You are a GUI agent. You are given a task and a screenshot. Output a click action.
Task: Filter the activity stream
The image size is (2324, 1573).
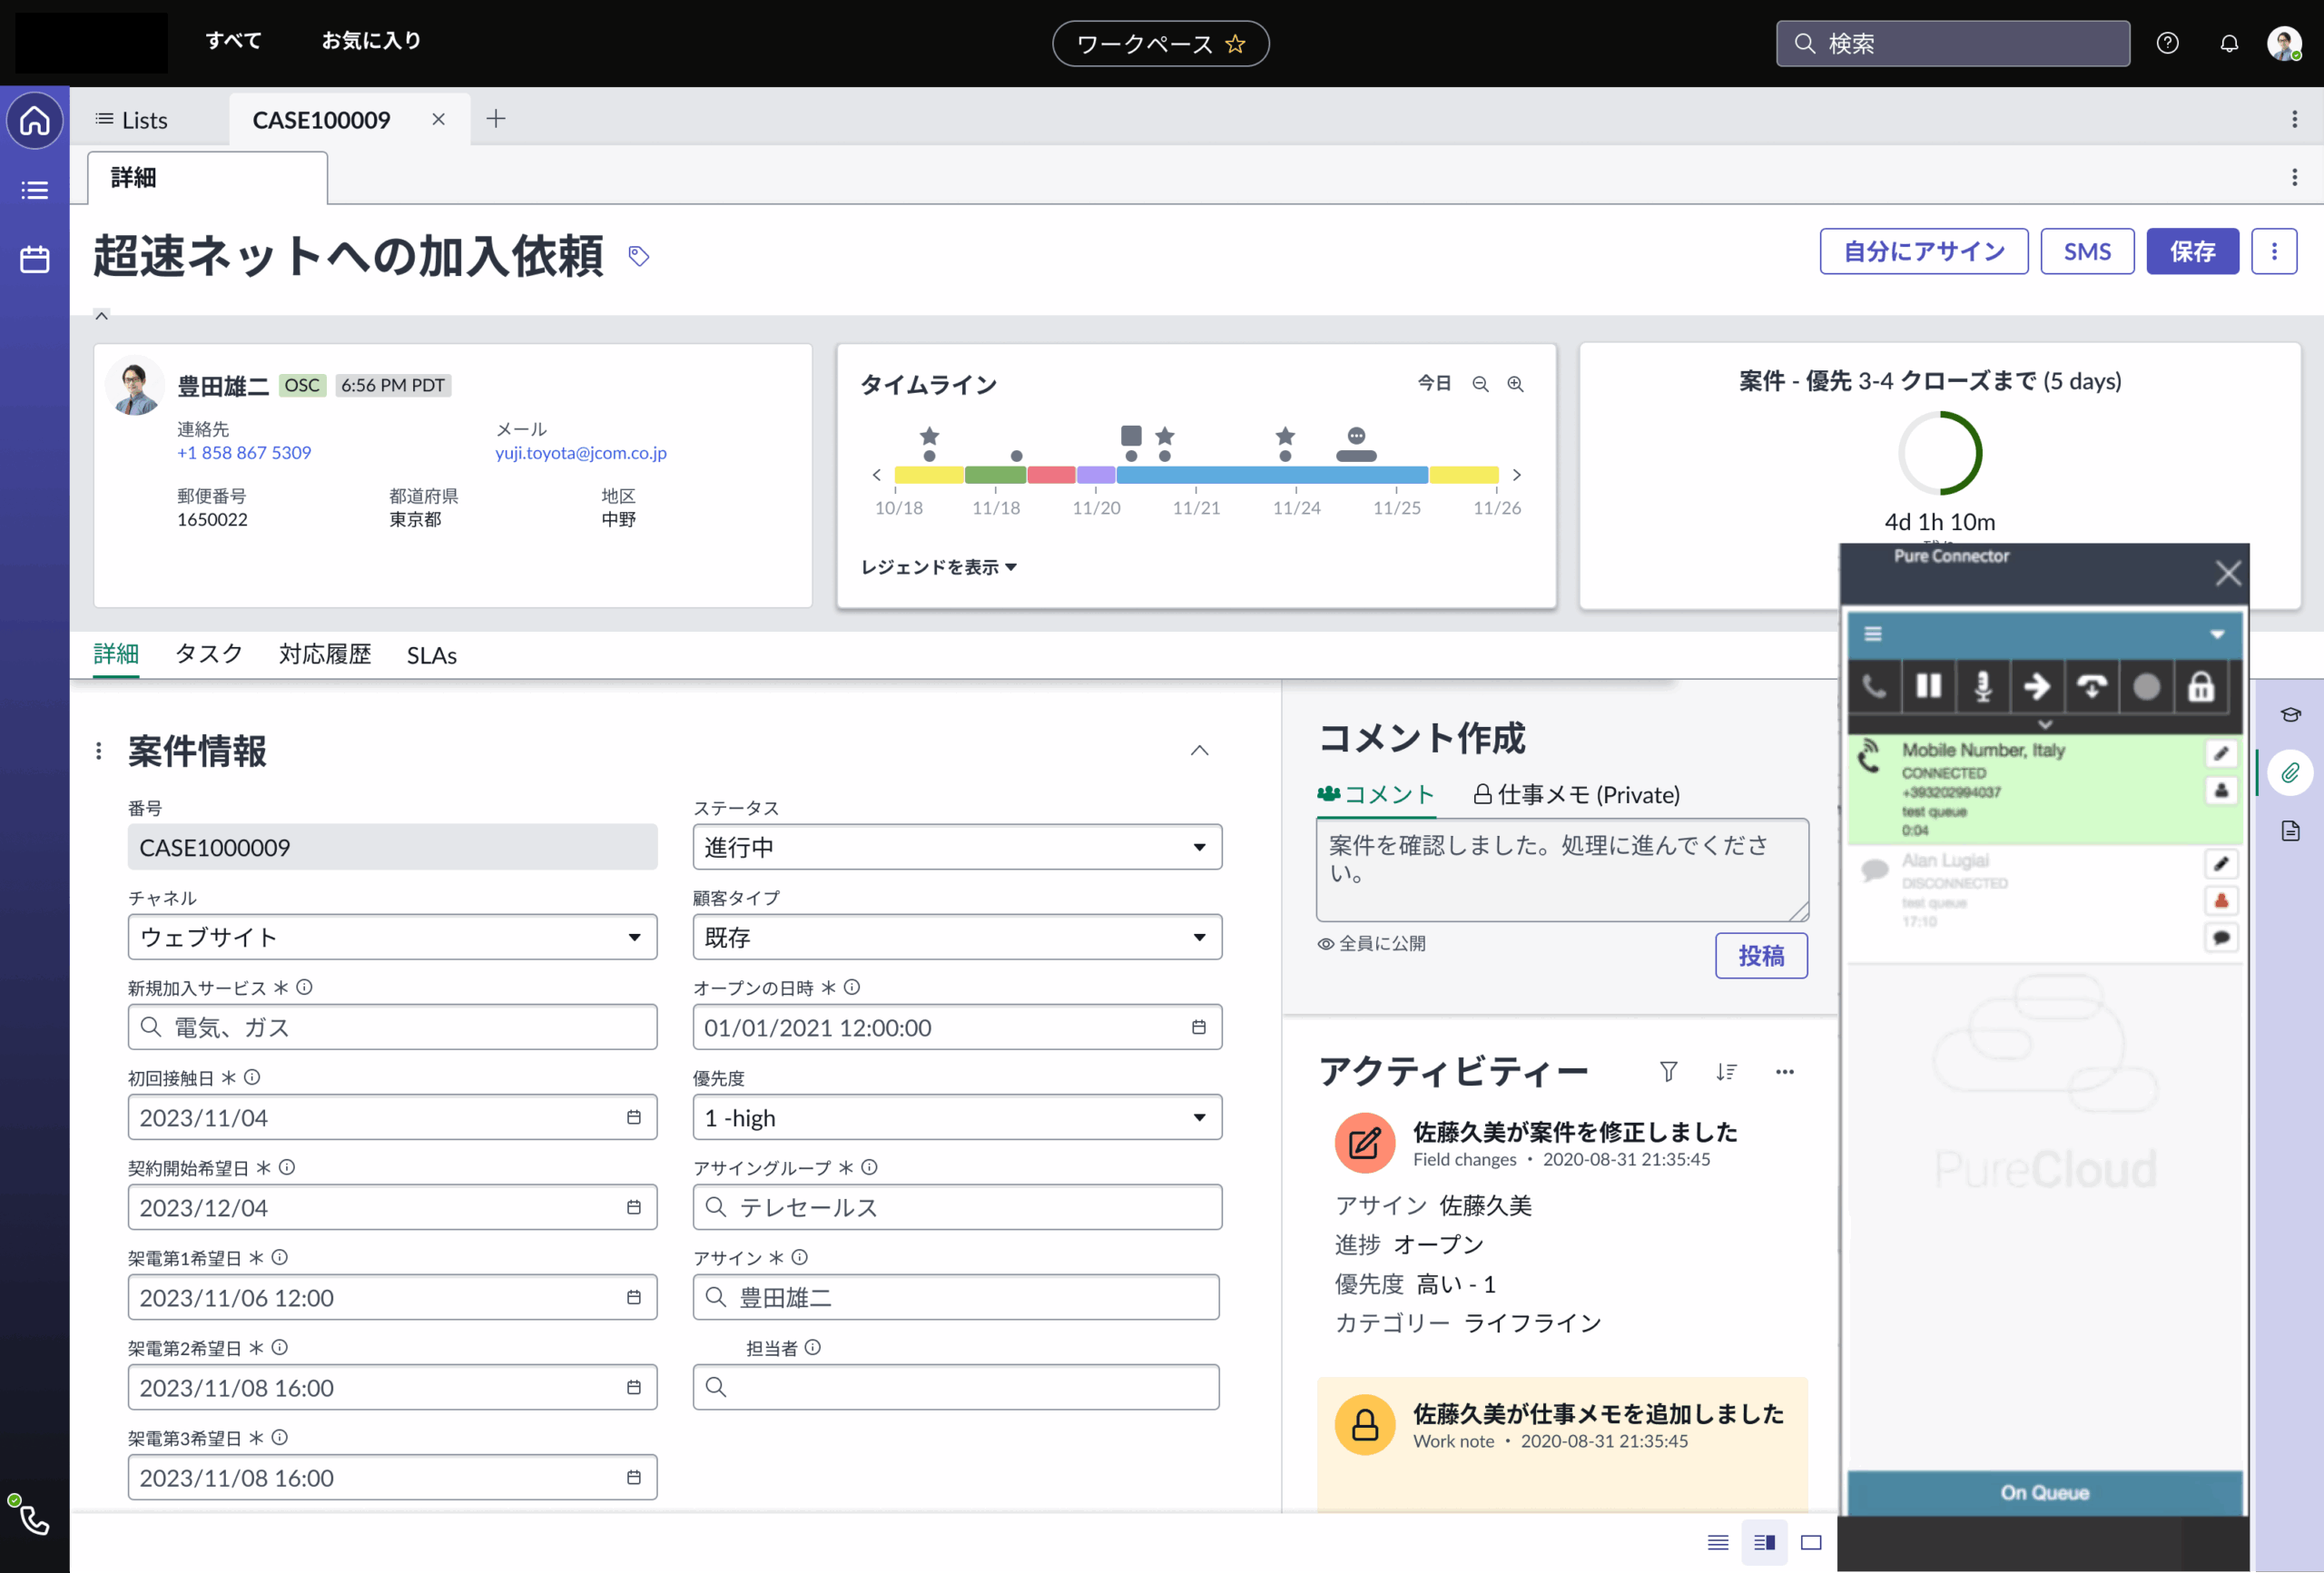(1668, 1072)
